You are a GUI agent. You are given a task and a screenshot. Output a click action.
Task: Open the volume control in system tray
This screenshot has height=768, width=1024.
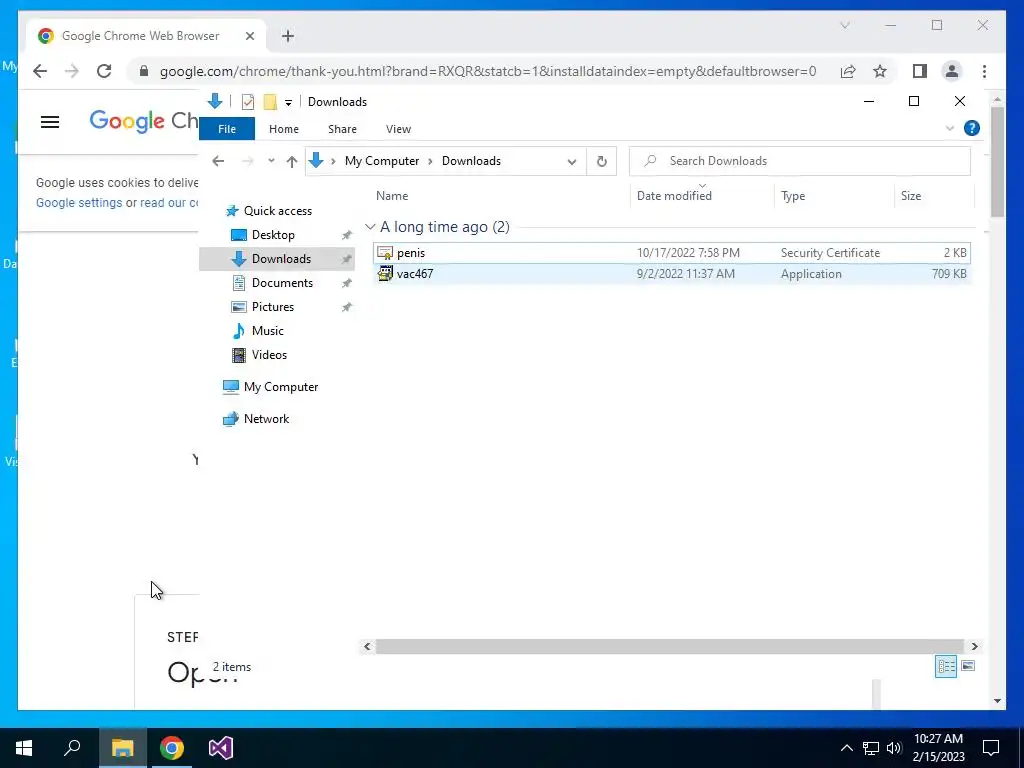point(894,748)
